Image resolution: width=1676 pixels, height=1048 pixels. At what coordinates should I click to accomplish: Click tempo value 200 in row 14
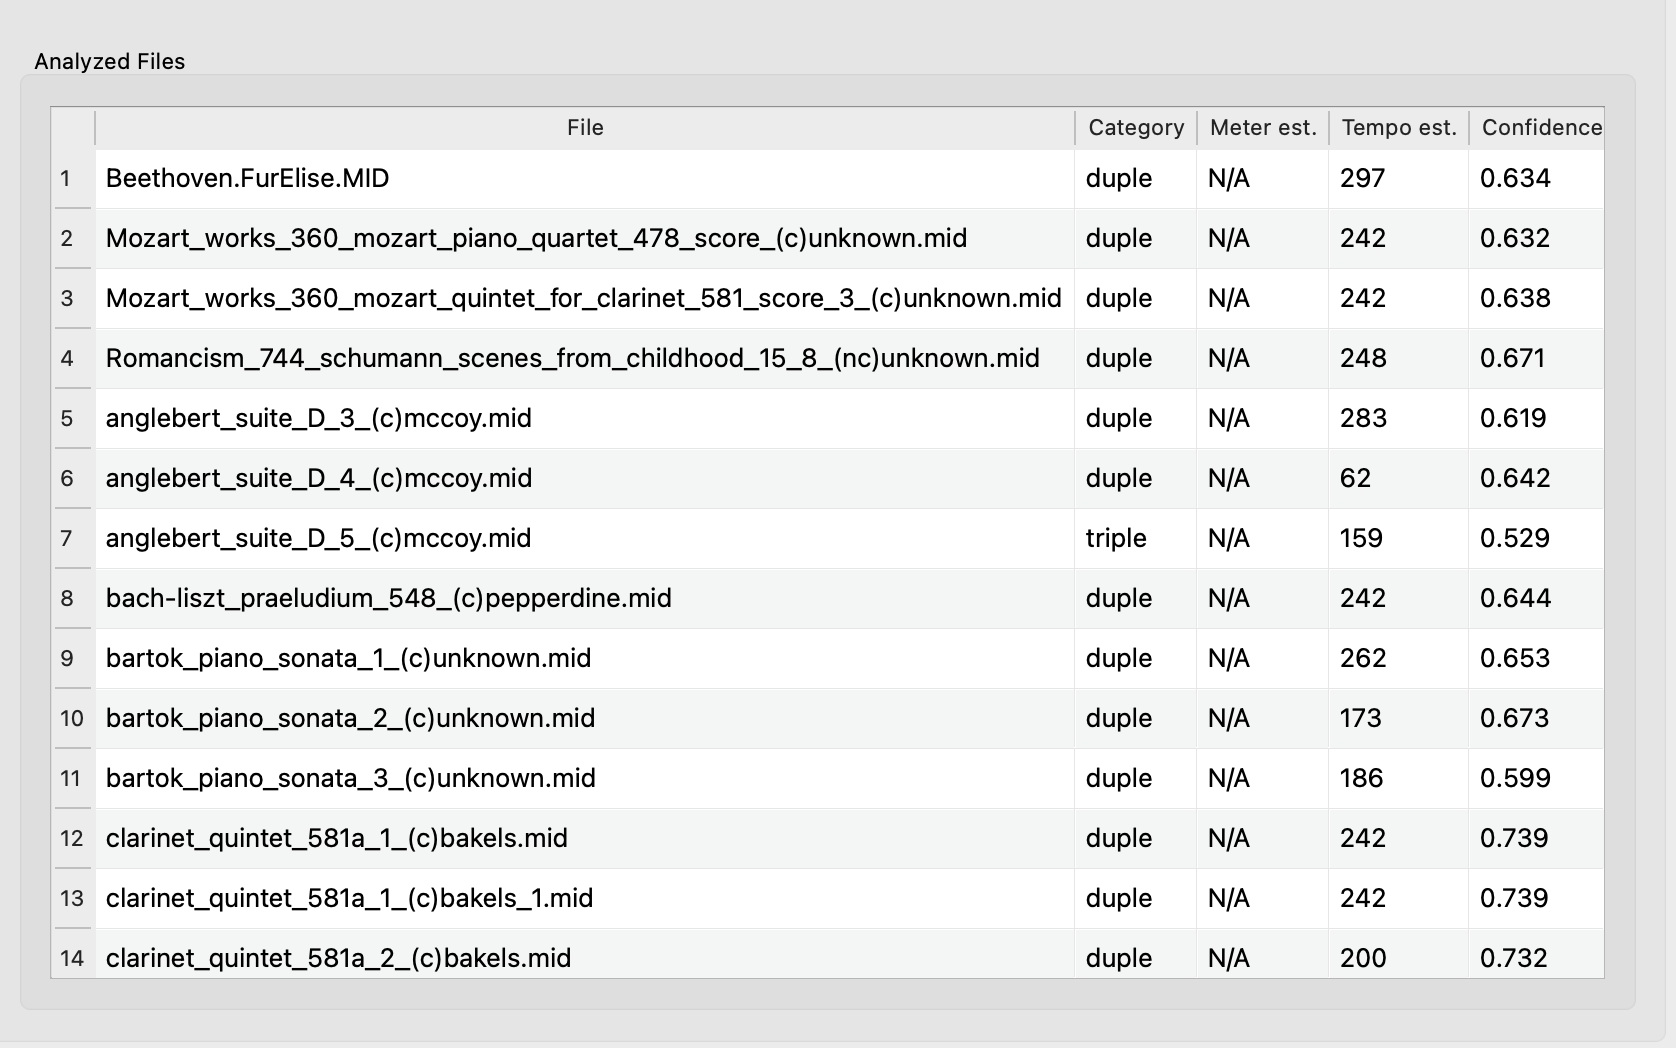(1362, 958)
